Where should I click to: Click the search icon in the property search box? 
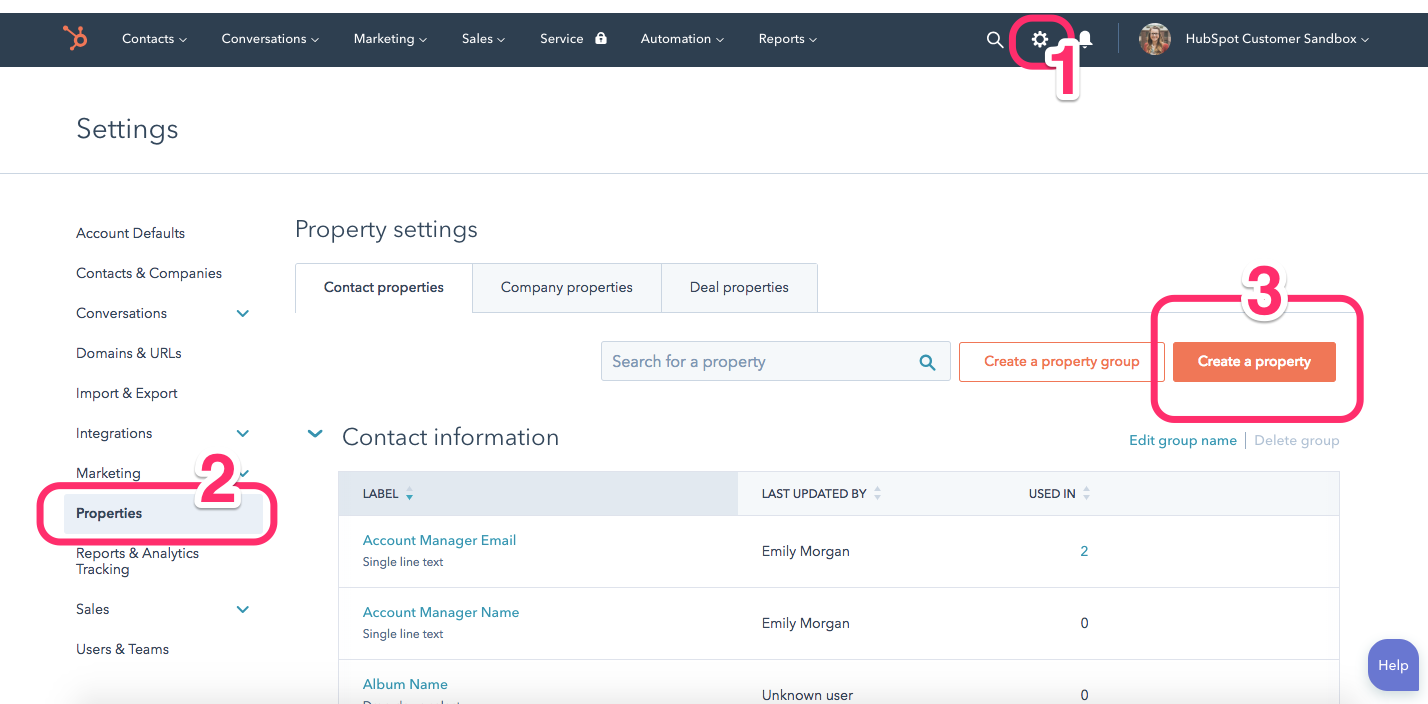tap(927, 362)
